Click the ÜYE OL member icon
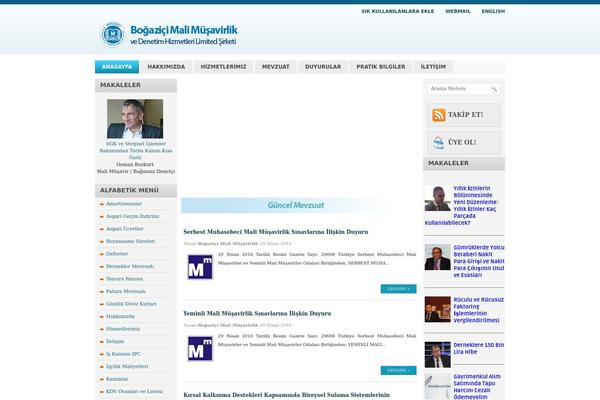600x400 pixels. click(x=439, y=142)
